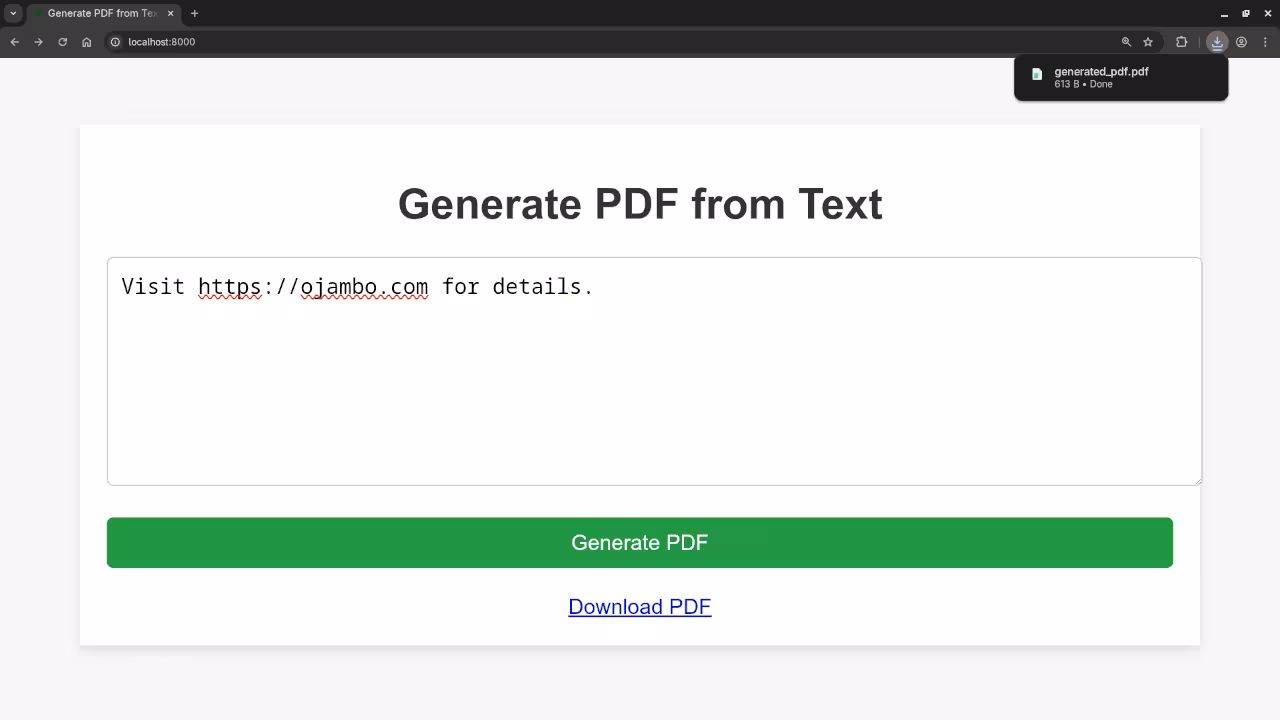Screen dimensions: 1280x720
Task: Bookmark this page using the star icon
Action: tap(1148, 42)
